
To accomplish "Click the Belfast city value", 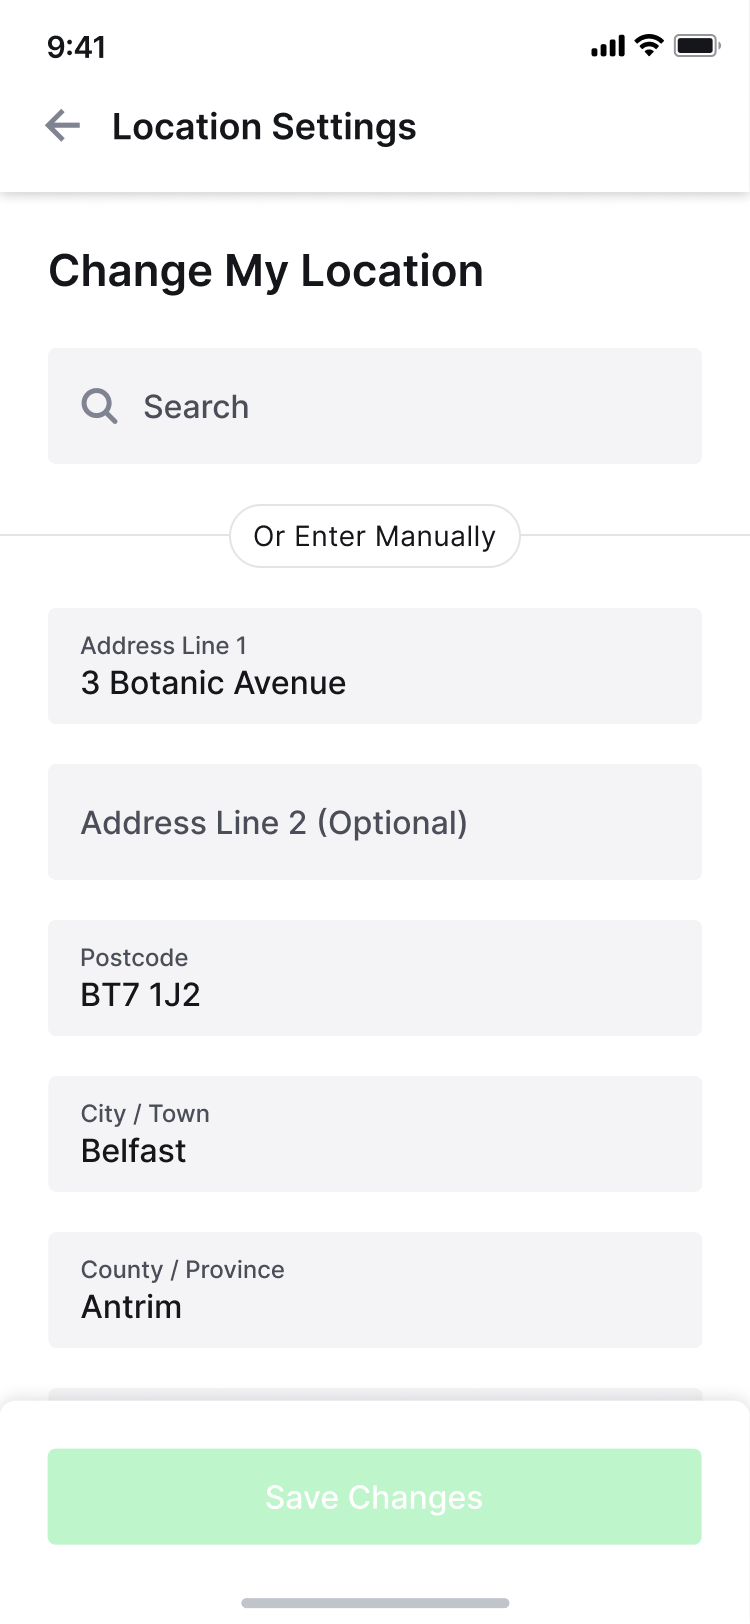I will pyautogui.click(x=133, y=1151).
